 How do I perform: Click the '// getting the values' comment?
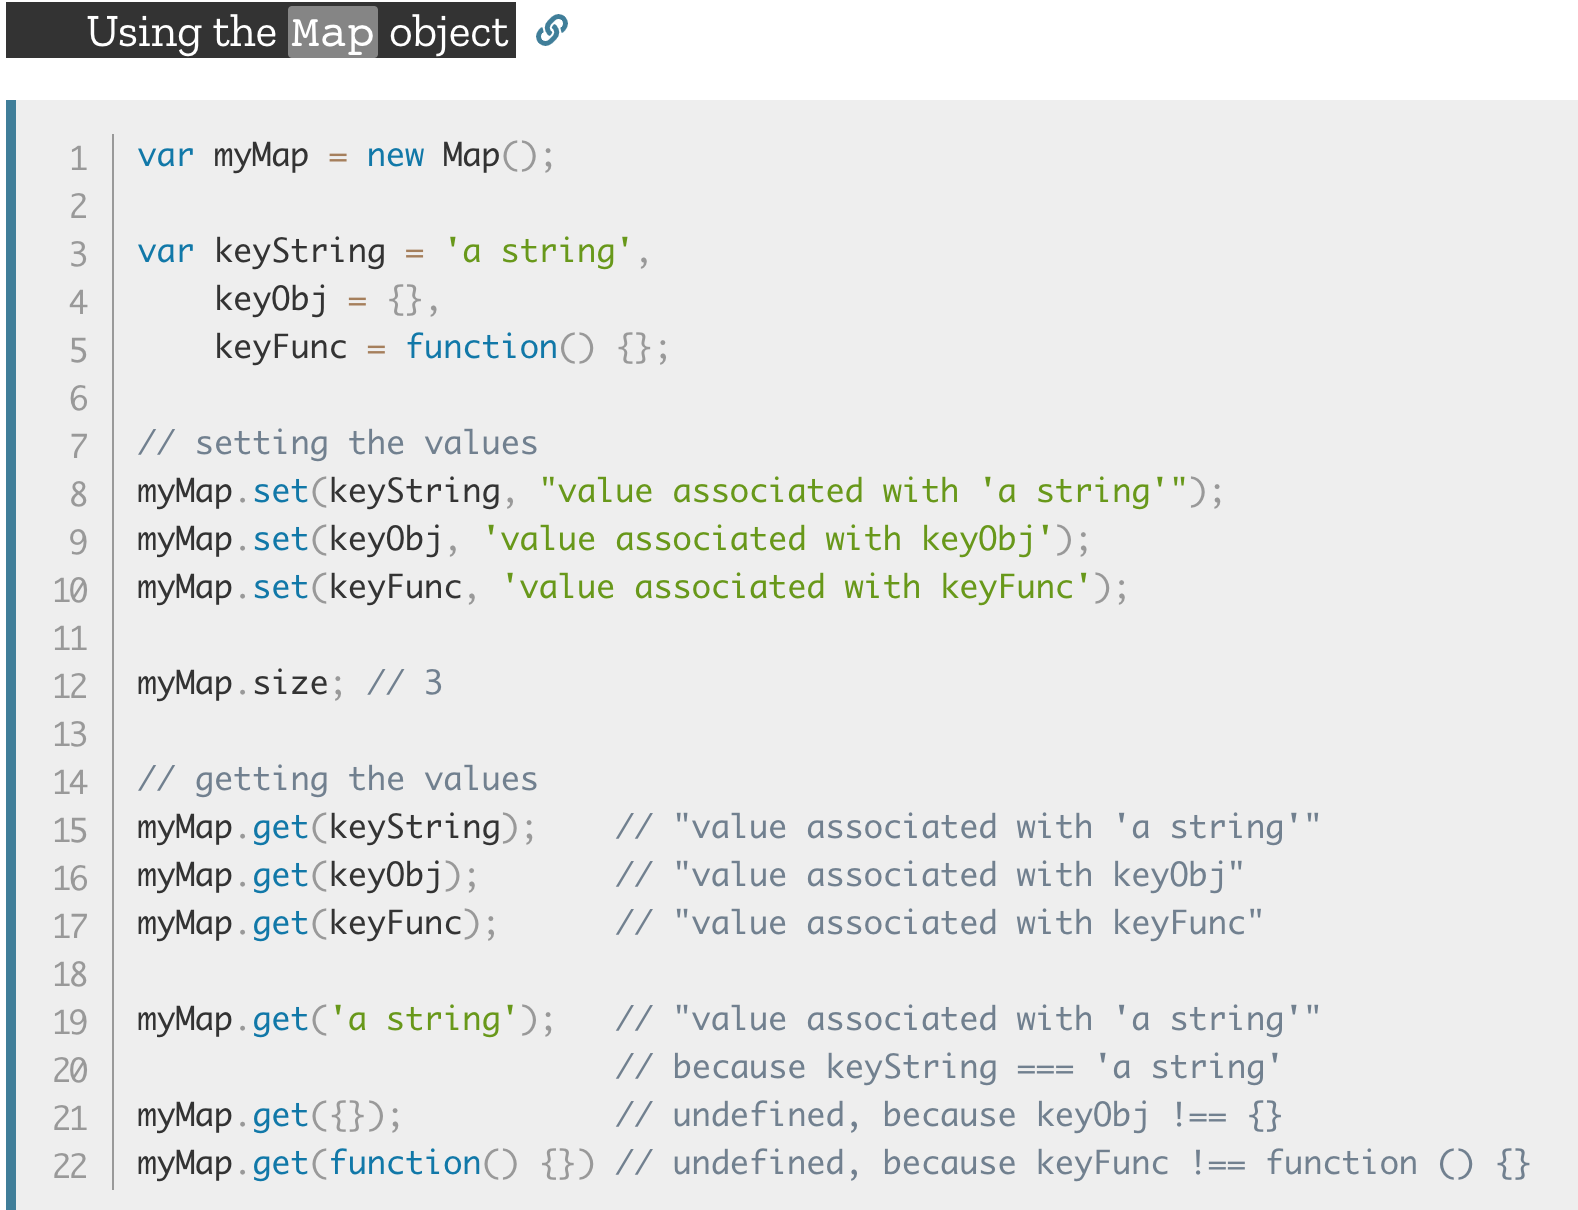338,779
